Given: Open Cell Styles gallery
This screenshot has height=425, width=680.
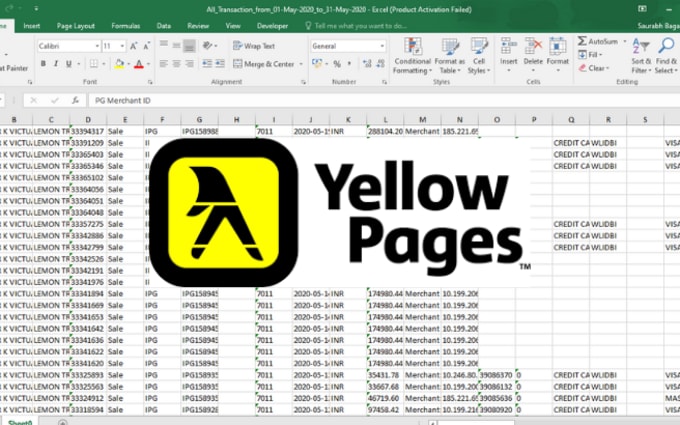Looking at the screenshot, I should pyautogui.click(x=479, y=56).
